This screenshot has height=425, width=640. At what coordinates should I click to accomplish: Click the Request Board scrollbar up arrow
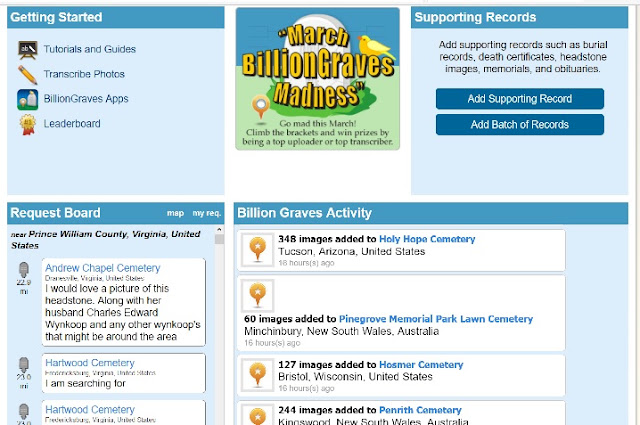pyautogui.click(x=219, y=230)
